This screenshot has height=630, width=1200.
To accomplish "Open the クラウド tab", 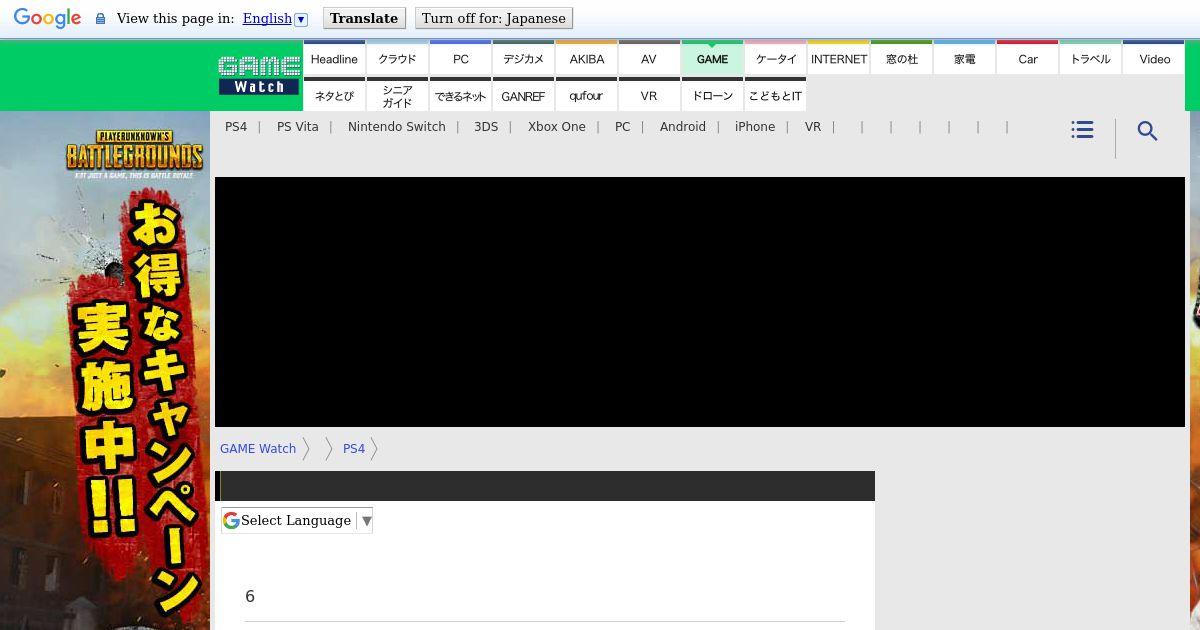I will (x=397, y=57).
